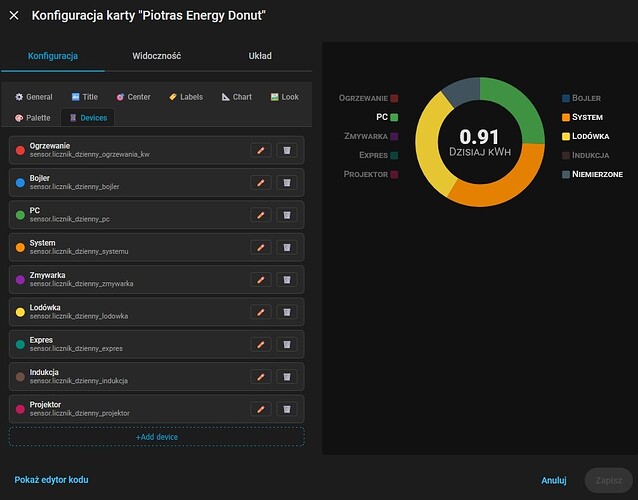Remove the System device entry
The height and width of the screenshot is (500, 638).
(x=287, y=247)
